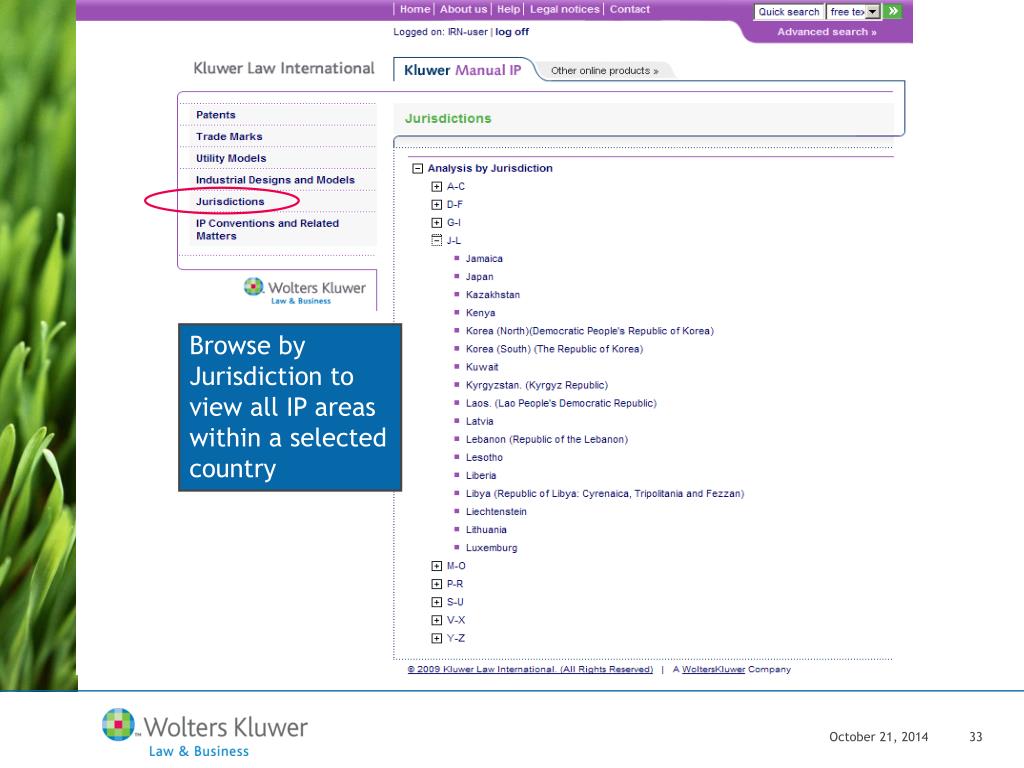Select Jamaica in the jurisdiction list
1024x768 pixels.
484,259
